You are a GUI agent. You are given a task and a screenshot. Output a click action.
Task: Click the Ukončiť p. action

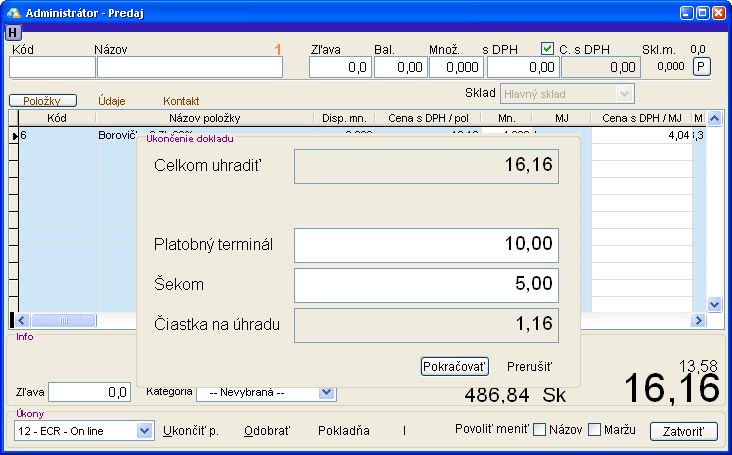point(191,431)
